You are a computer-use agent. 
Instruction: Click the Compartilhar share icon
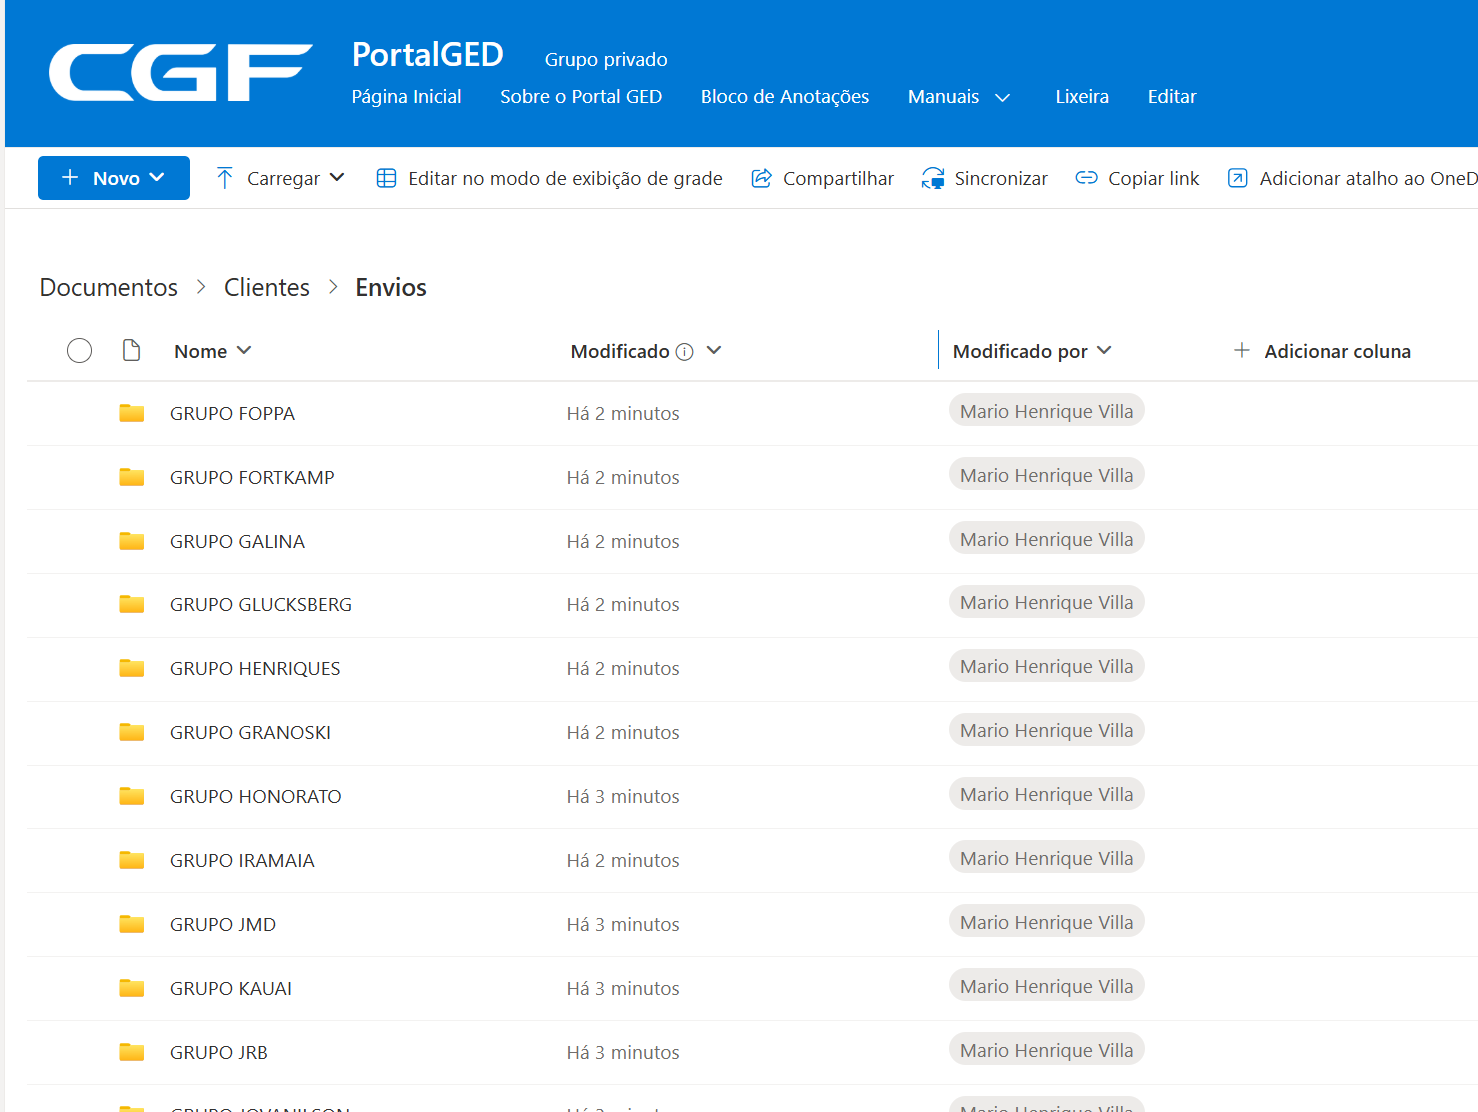(762, 178)
